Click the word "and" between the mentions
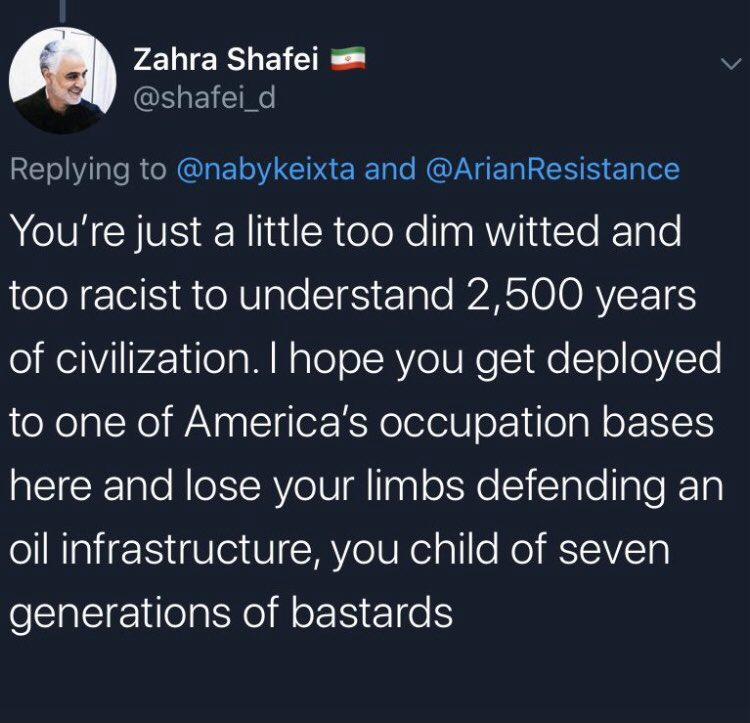The height and width of the screenshot is (723, 750). click(390, 169)
